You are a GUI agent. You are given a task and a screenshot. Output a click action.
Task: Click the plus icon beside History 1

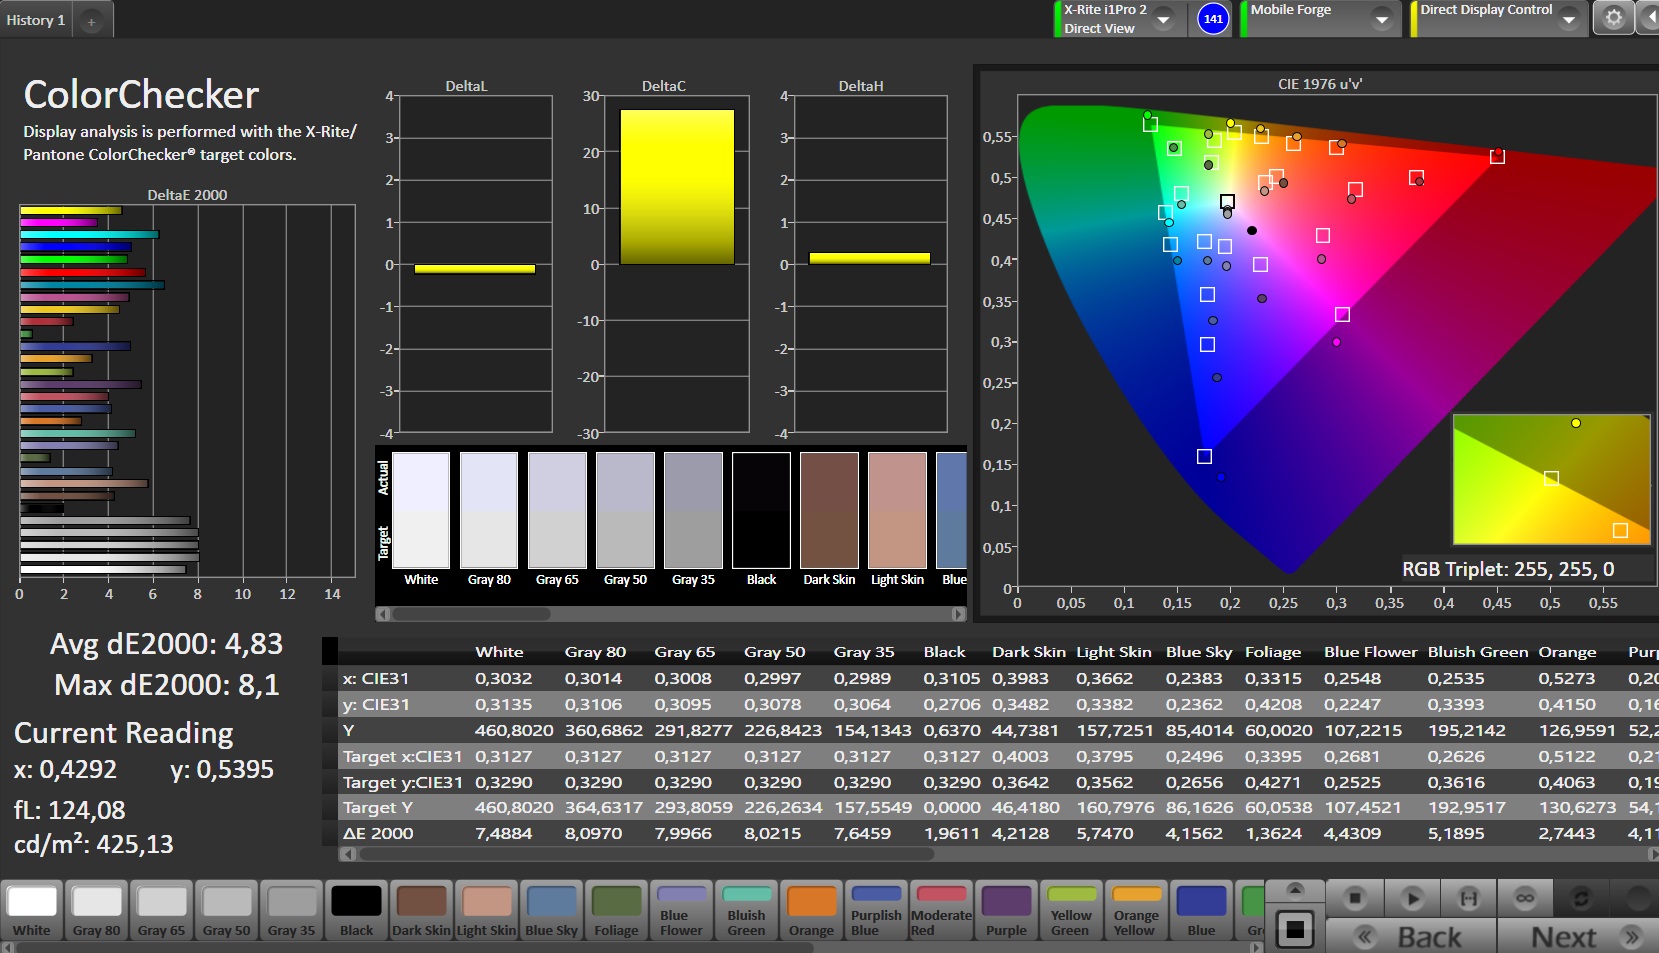coord(91,21)
